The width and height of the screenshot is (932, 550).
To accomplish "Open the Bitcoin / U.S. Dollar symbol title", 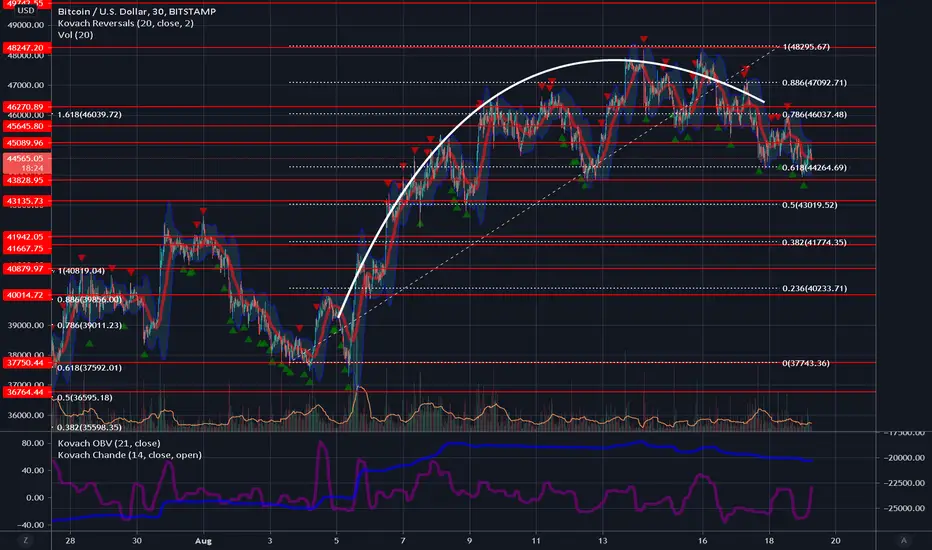I will [137, 11].
